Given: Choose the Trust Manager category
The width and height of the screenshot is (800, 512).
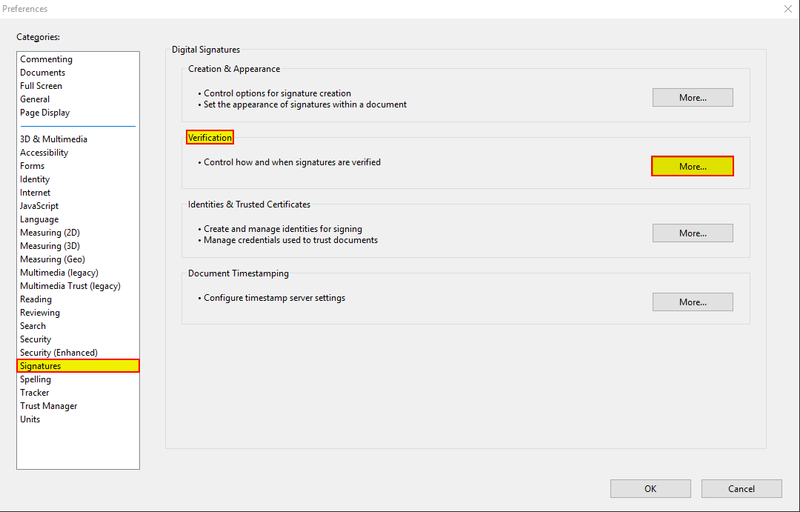Looking at the screenshot, I should tap(49, 406).
